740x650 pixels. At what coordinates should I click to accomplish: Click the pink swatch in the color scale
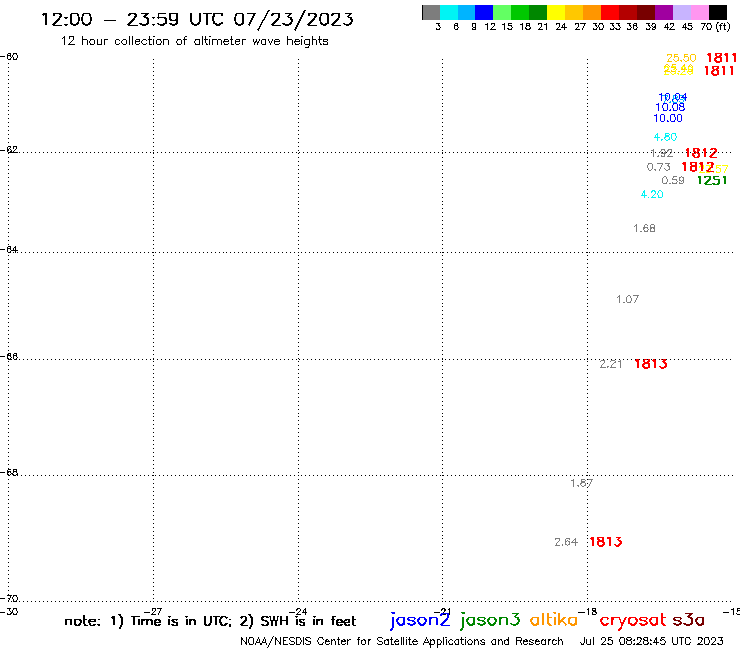pos(700,12)
